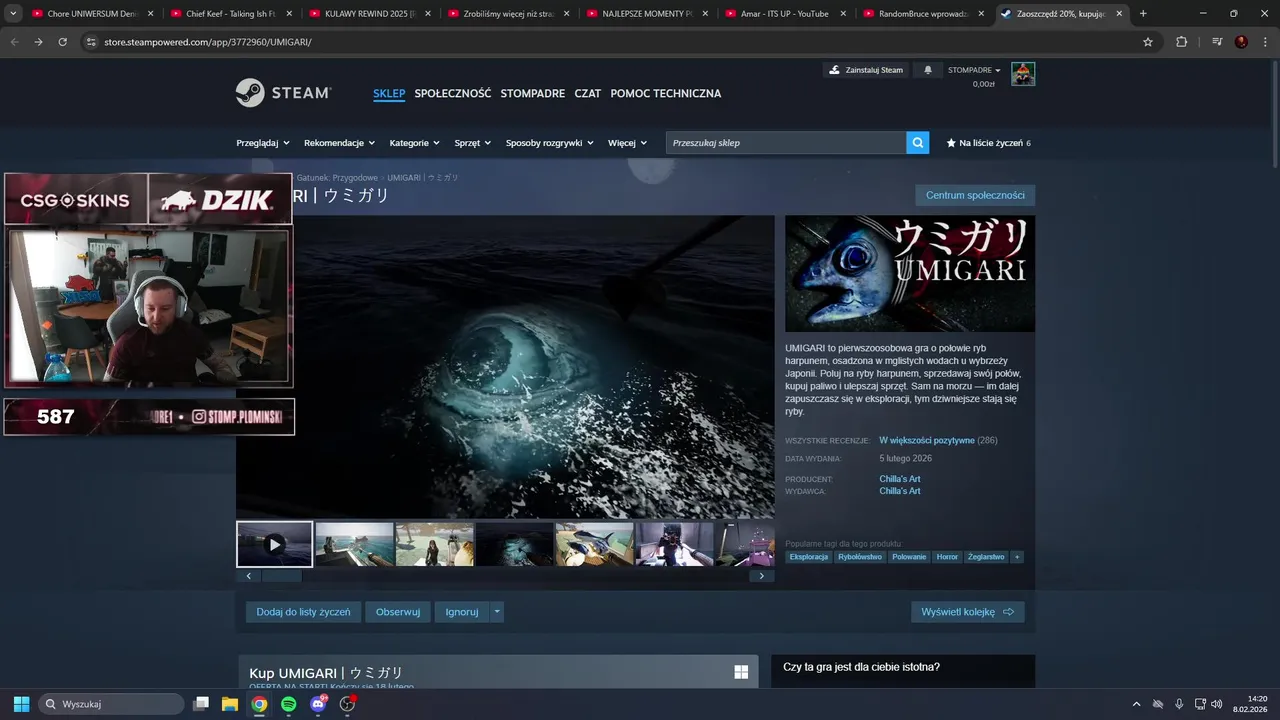Click Centrum społeczności button
Viewport: 1280px width, 720px height.
(x=975, y=195)
